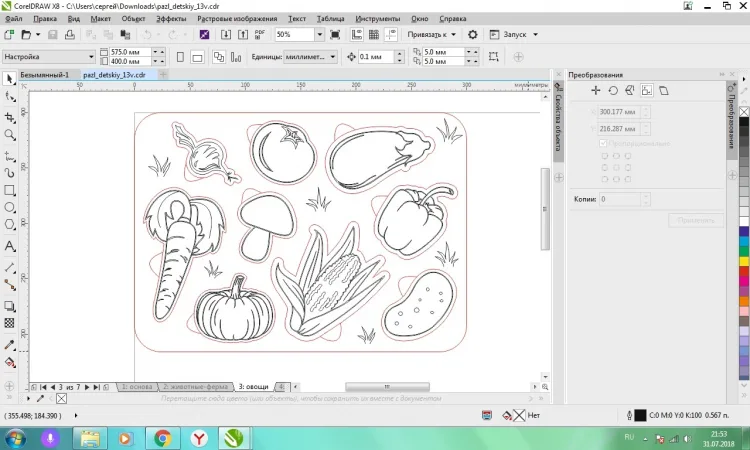Select the Rectangle tool
750x450 pixels.
10,190
